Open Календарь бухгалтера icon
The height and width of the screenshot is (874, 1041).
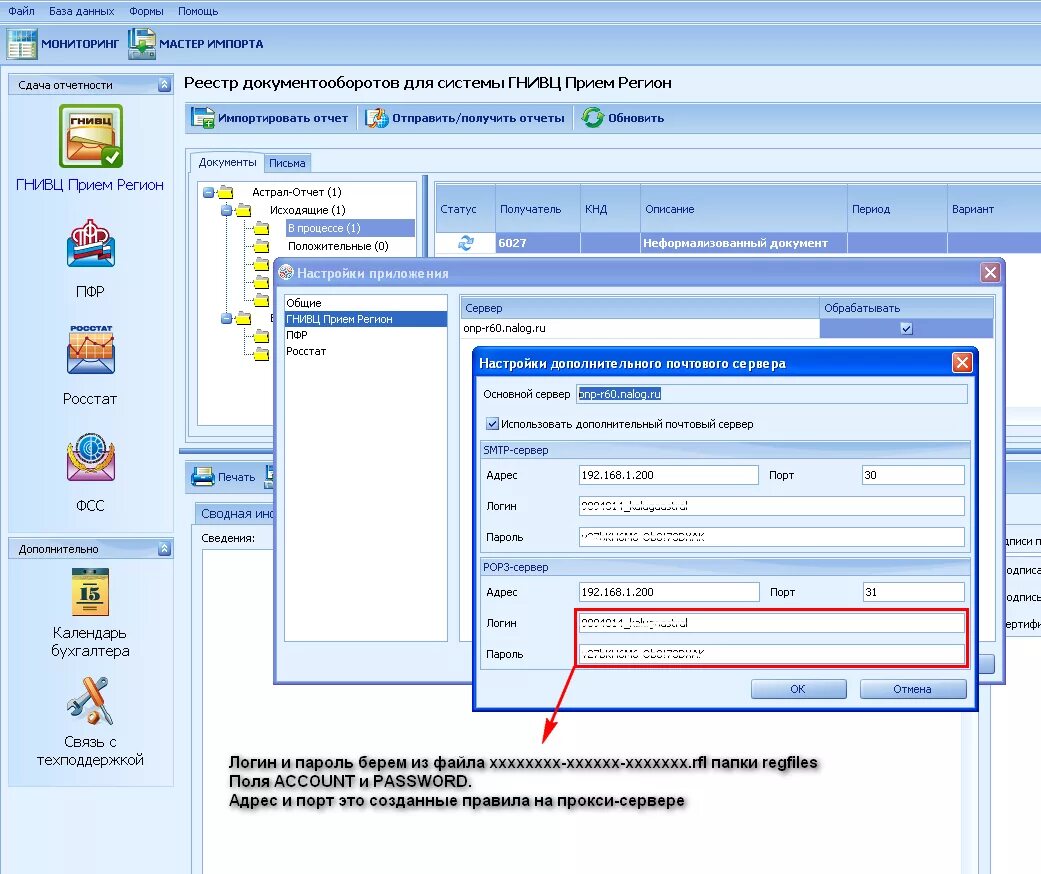(90, 592)
